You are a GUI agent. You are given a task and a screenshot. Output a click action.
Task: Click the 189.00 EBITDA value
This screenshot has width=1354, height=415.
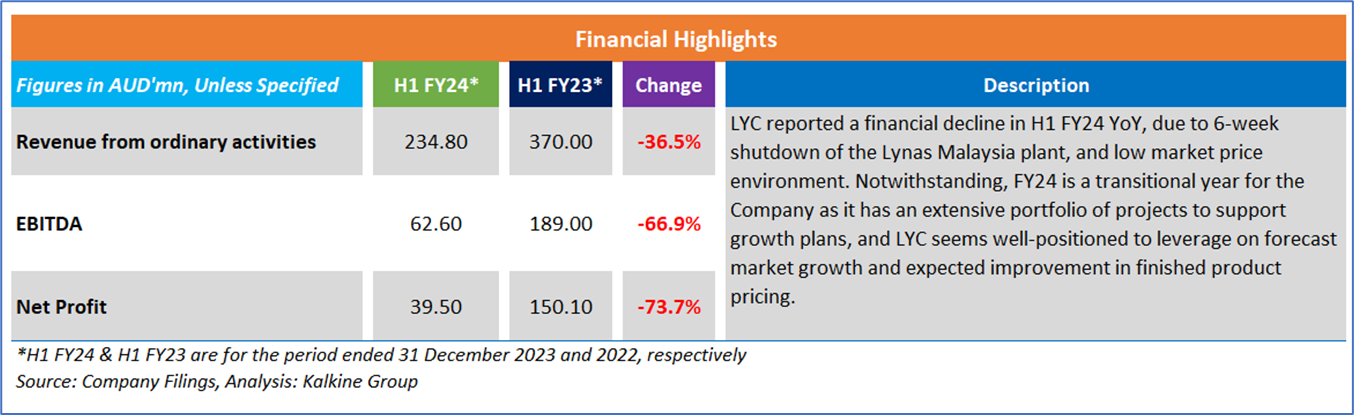[560, 224]
